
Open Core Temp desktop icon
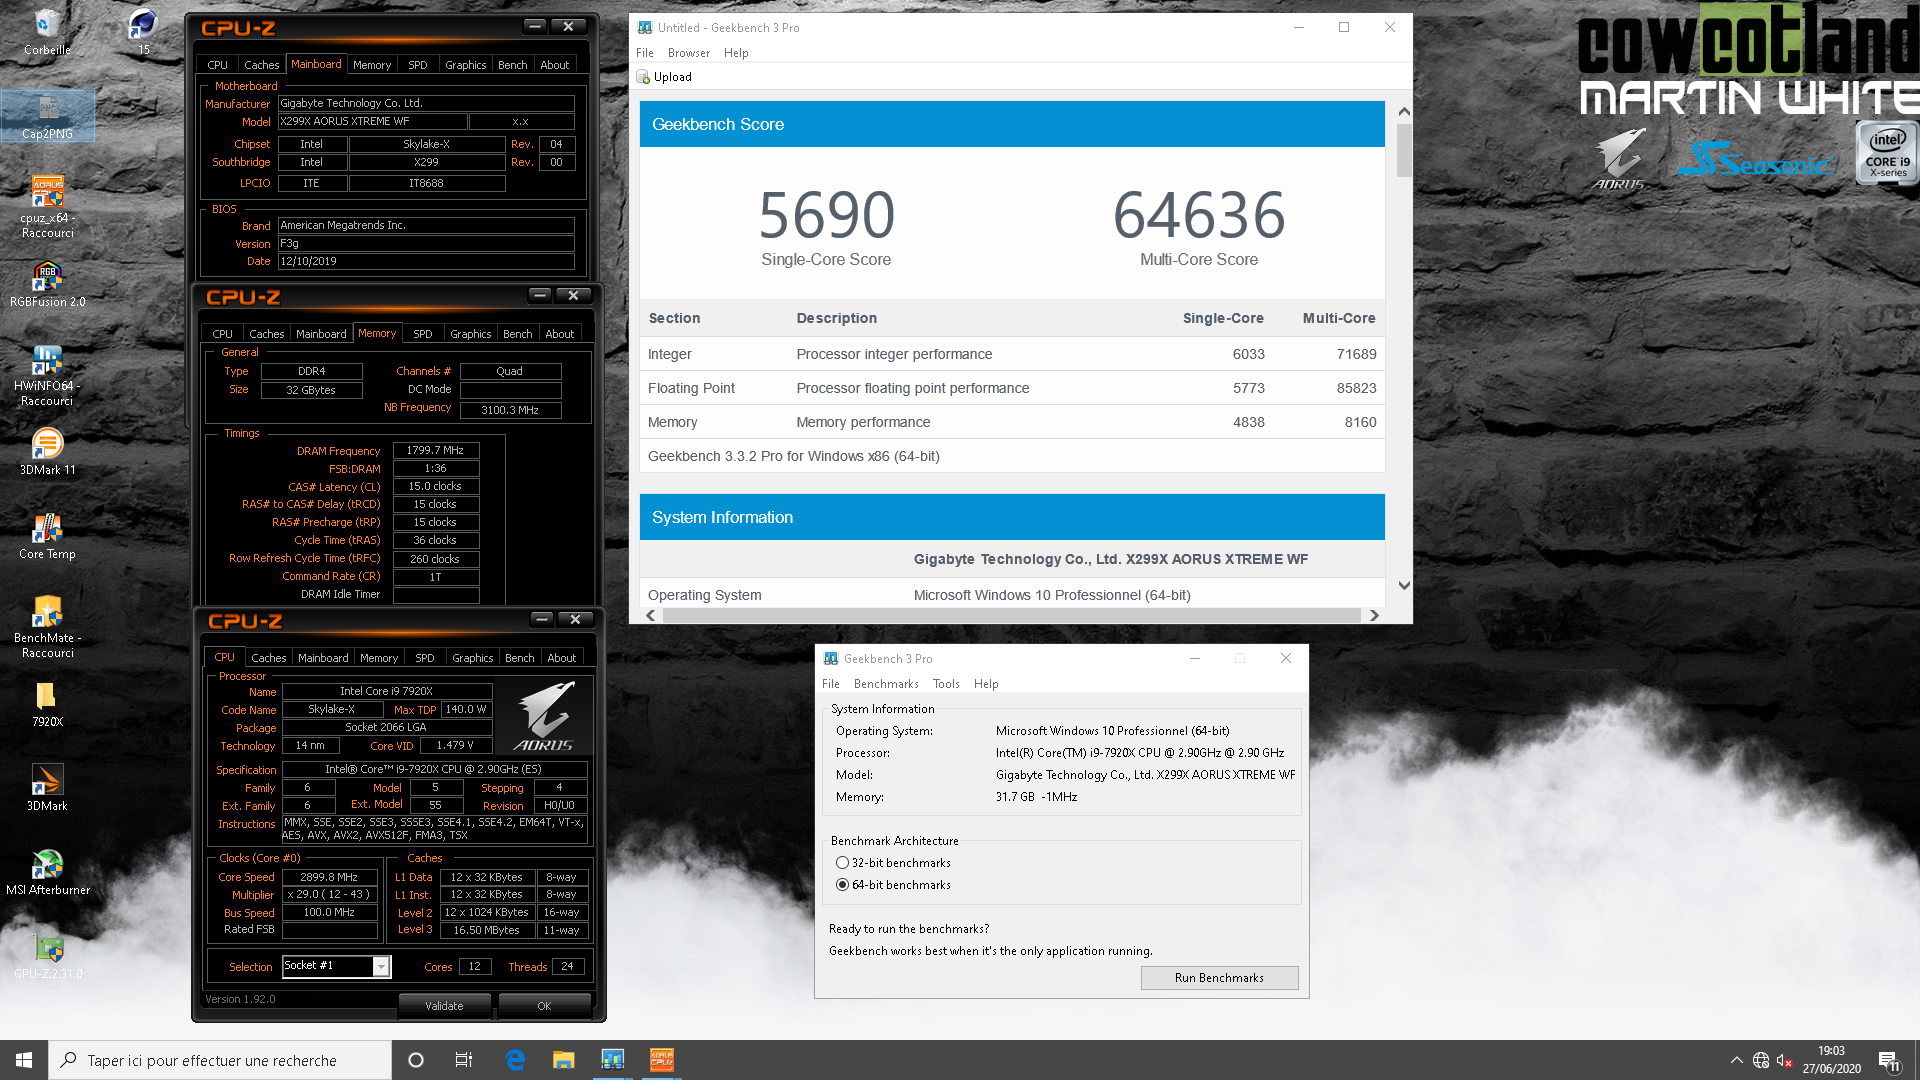(x=47, y=535)
